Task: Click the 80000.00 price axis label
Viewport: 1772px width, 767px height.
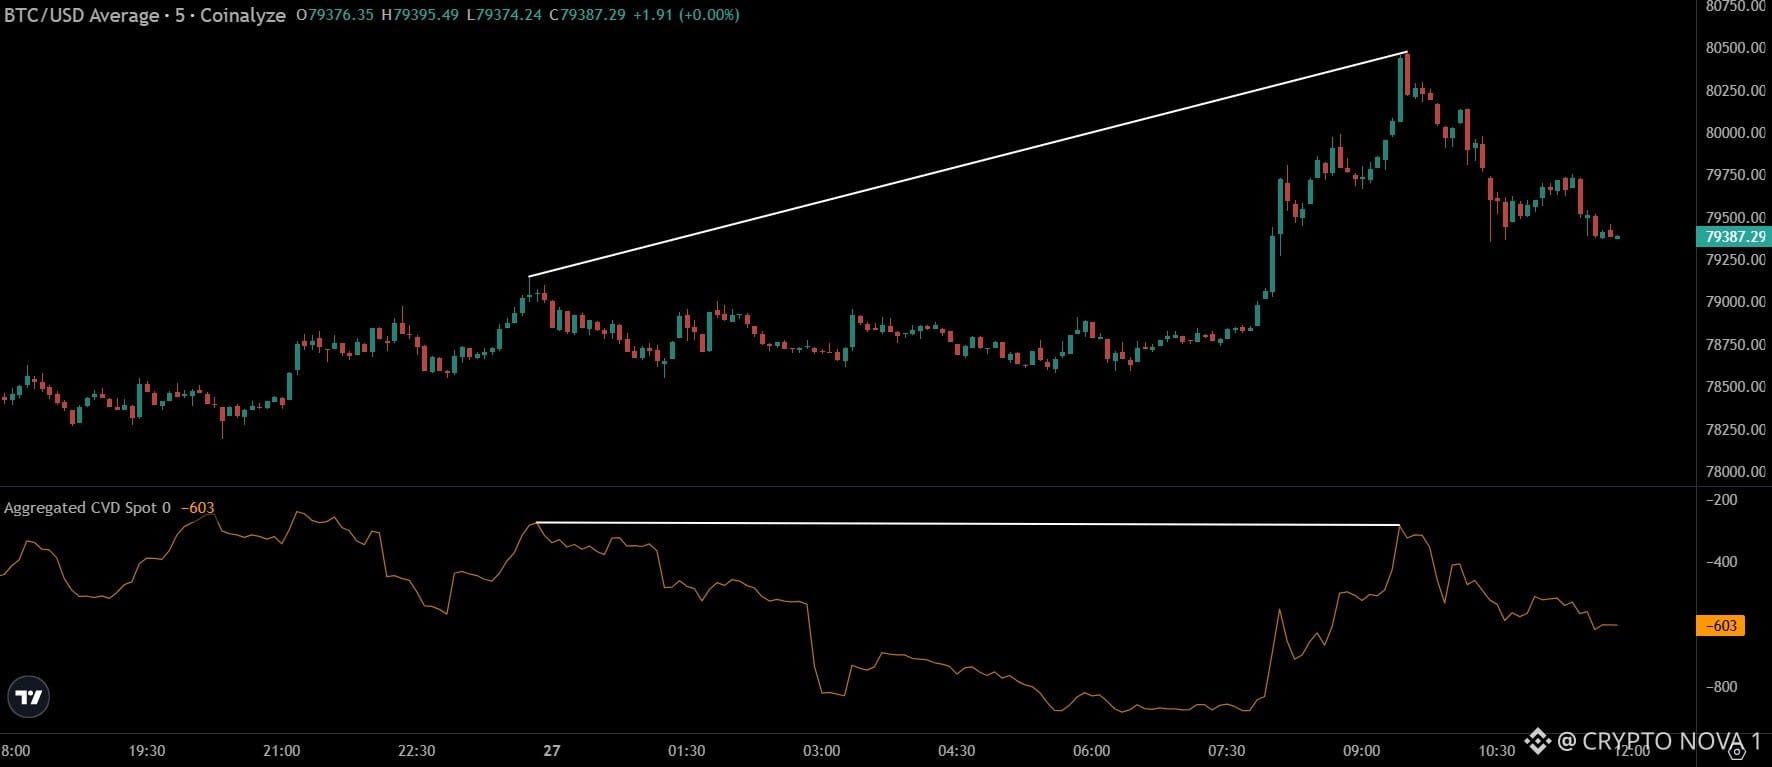Action: click(x=1735, y=132)
